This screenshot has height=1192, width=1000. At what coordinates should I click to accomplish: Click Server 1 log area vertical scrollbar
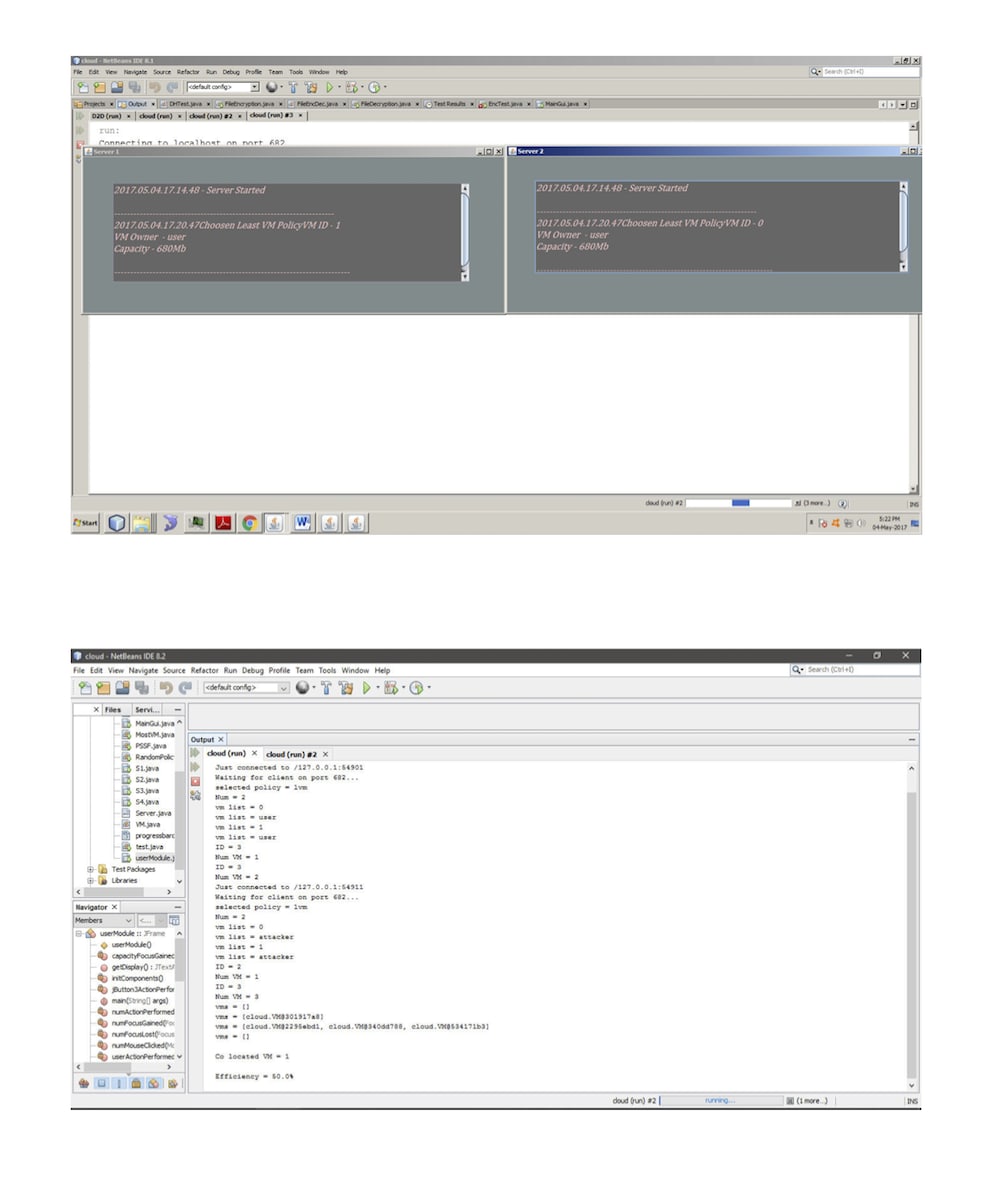(465, 233)
